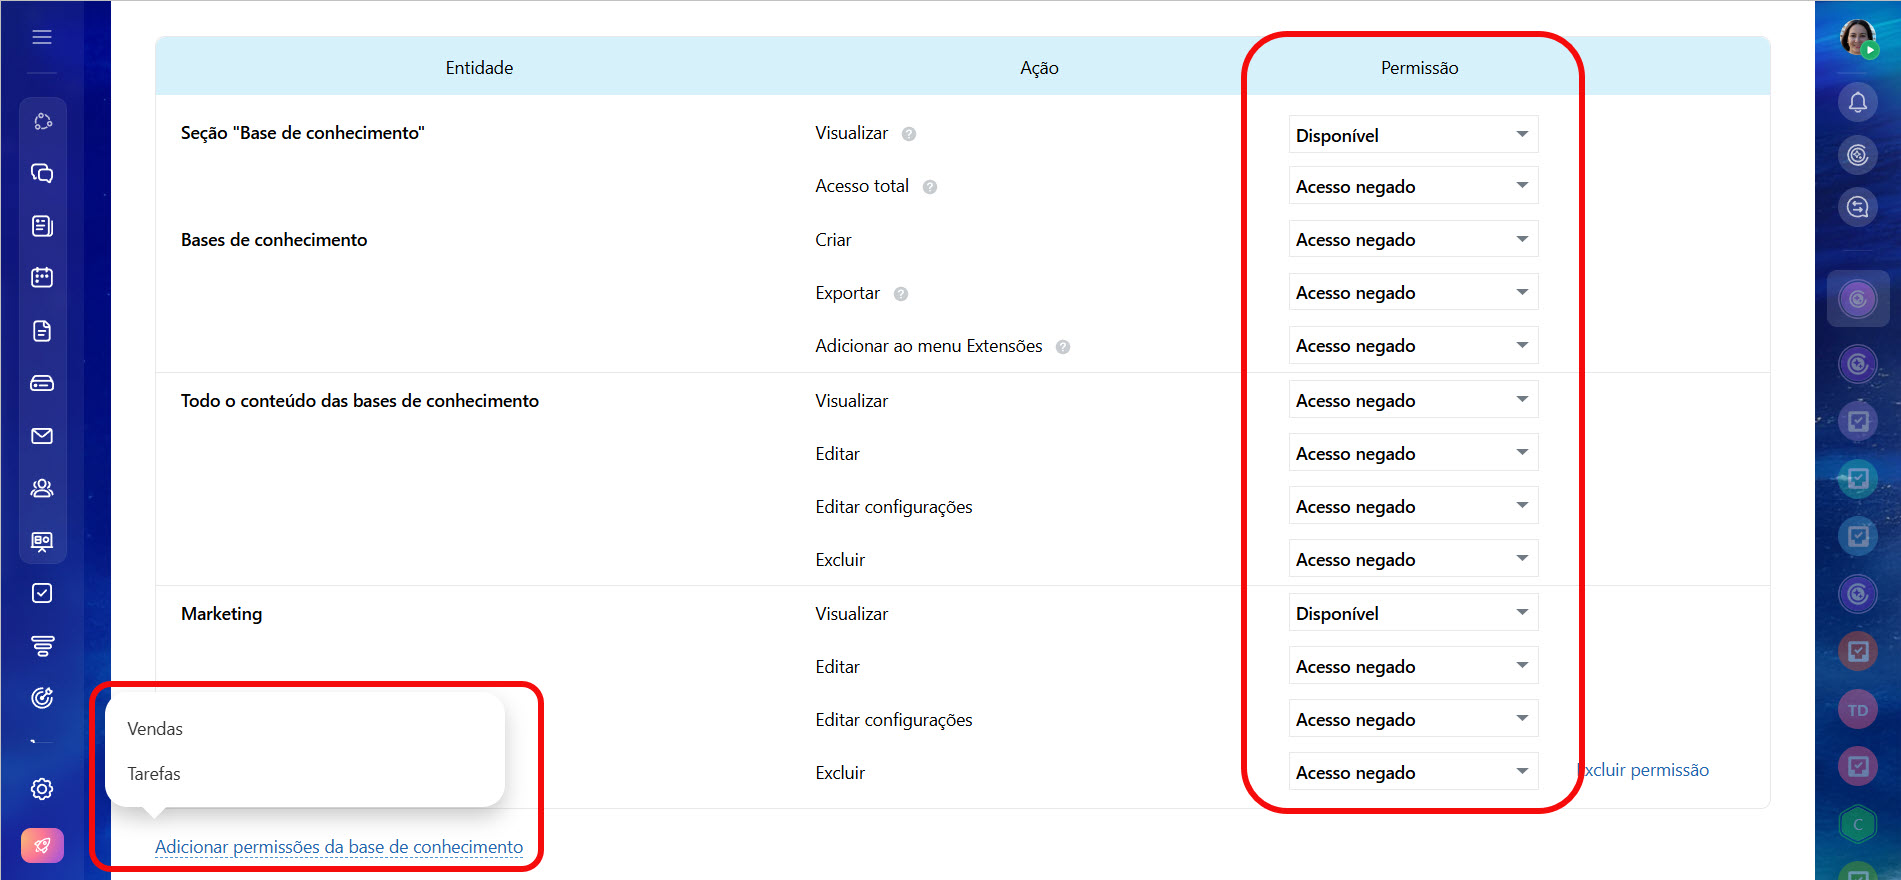Click the Excluir permissão link

pos(1645,770)
